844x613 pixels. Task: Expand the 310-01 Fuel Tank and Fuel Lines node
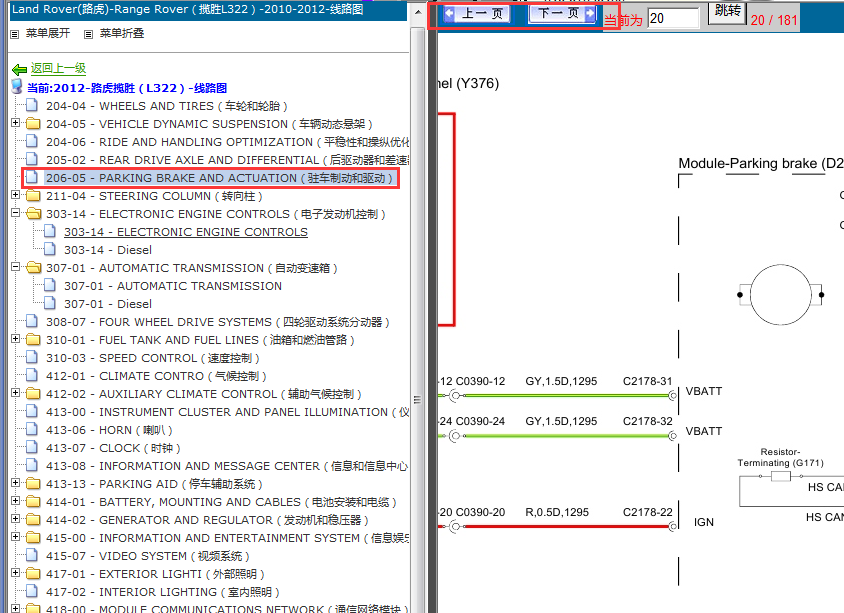pyautogui.click(x=16, y=339)
